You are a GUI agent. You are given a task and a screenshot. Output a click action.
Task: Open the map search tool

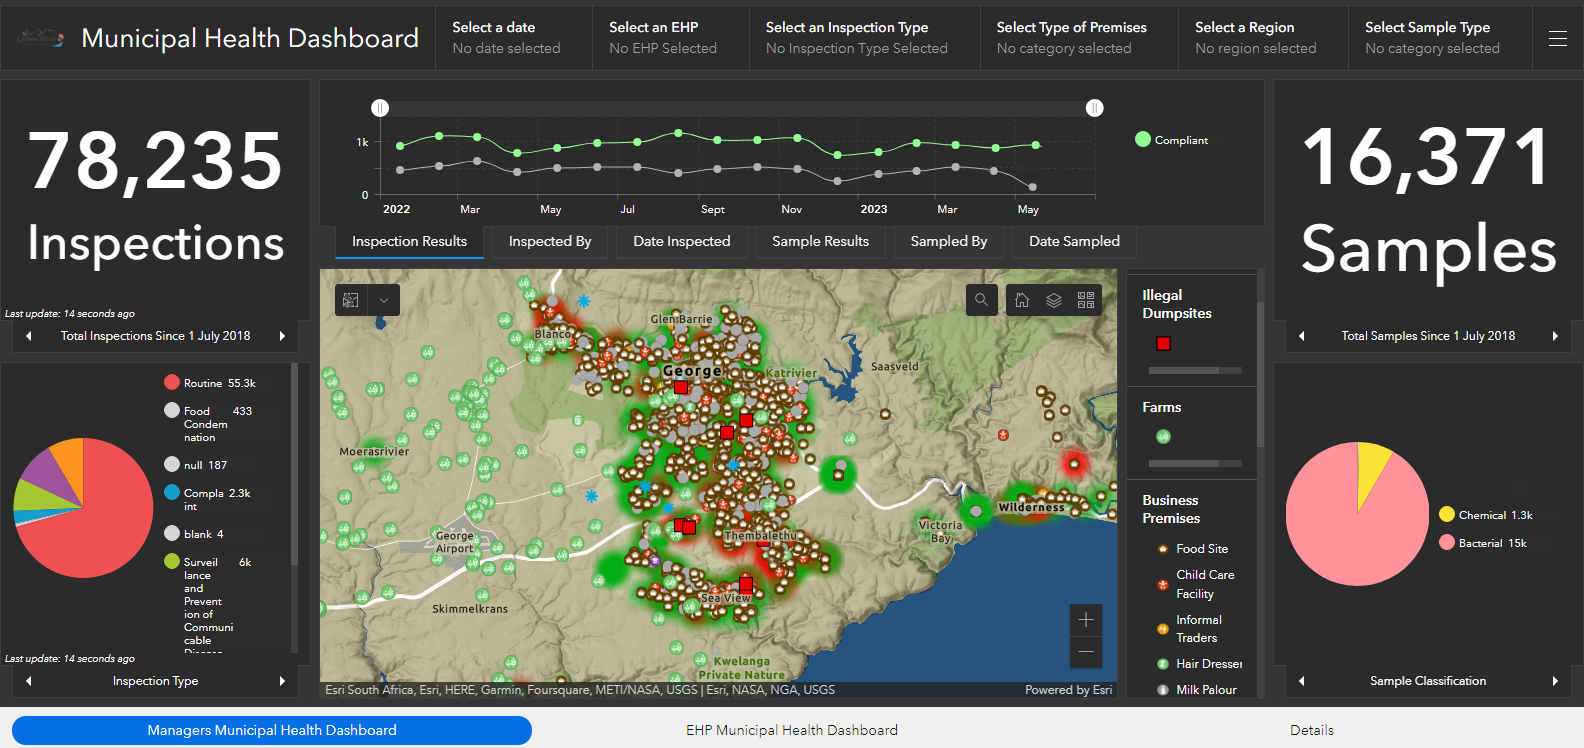click(982, 300)
